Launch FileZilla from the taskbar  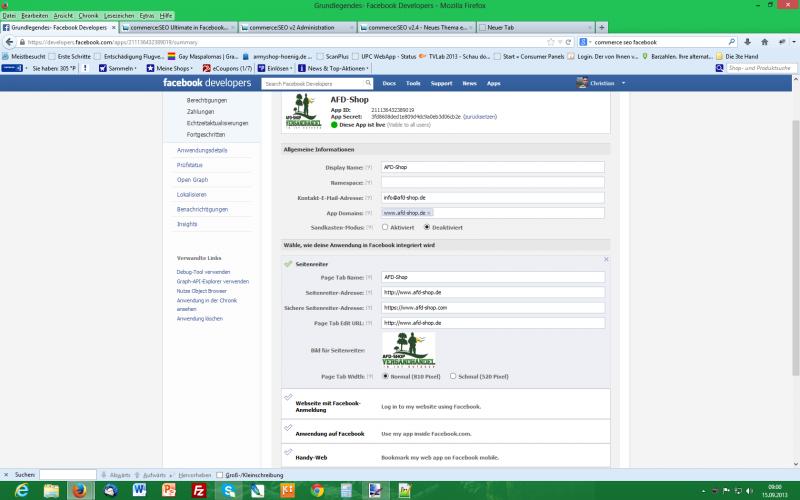click(x=199, y=490)
